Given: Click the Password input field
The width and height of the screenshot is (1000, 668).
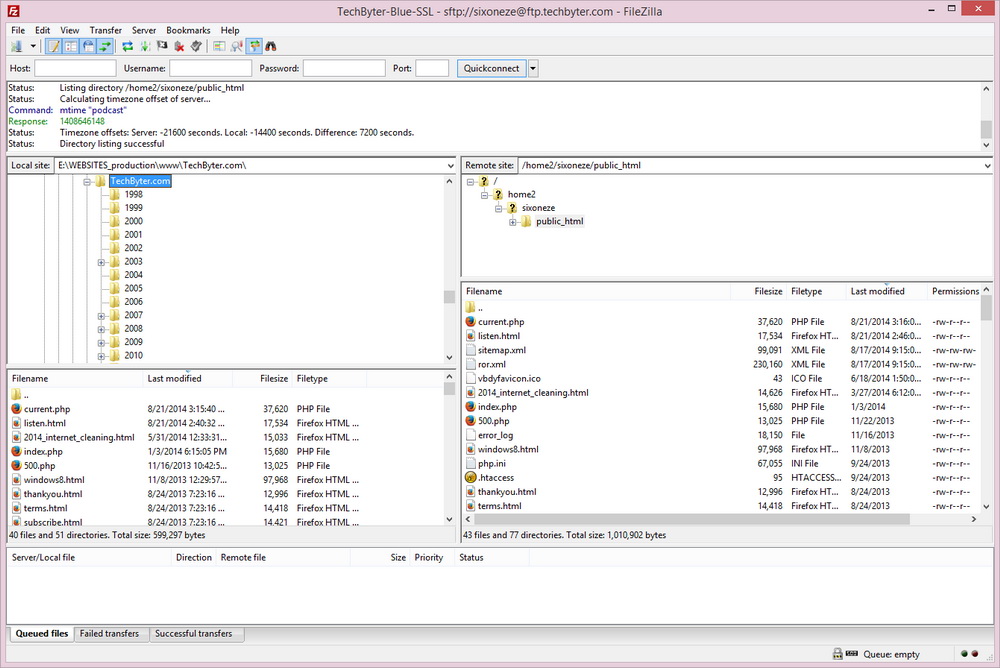Looking at the screenshot, I should click(344, 68).
